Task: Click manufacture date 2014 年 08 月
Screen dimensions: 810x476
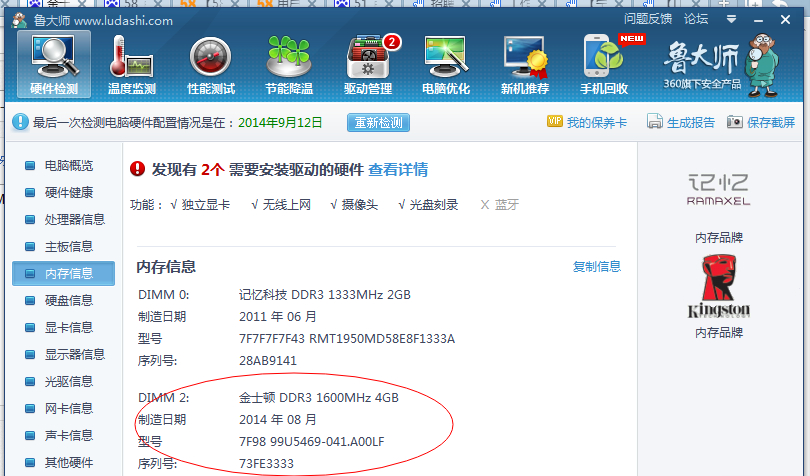Action: tap(277, 420)
